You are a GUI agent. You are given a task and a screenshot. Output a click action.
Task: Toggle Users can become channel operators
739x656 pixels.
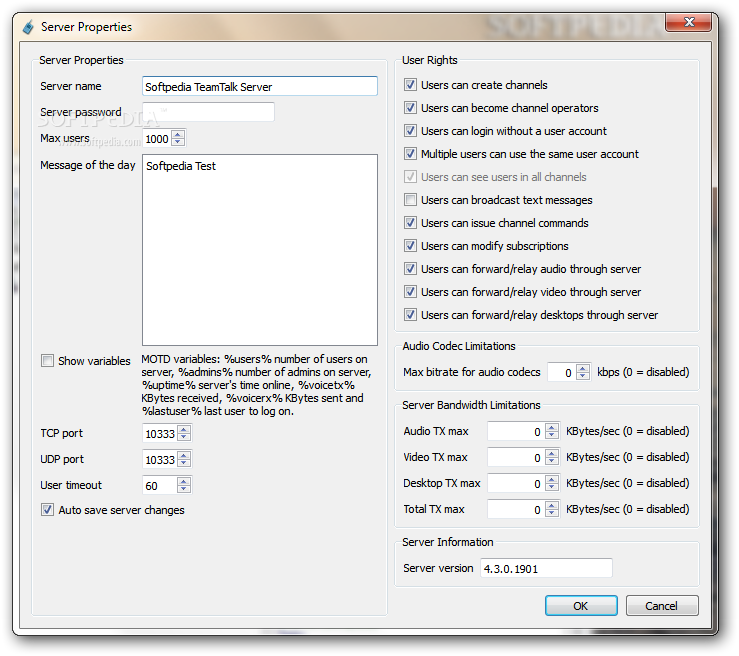pyautogui.click(x=410, y=108)
